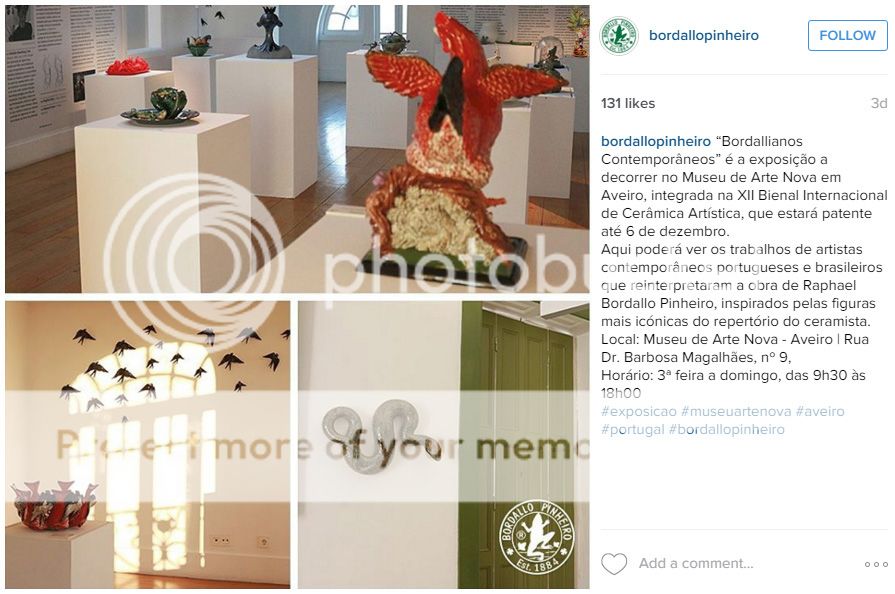Image resolution: width=895 pixels, height=594 pixels.
Task: Open the #aveiro hashtag
Action: pos(820,411)
